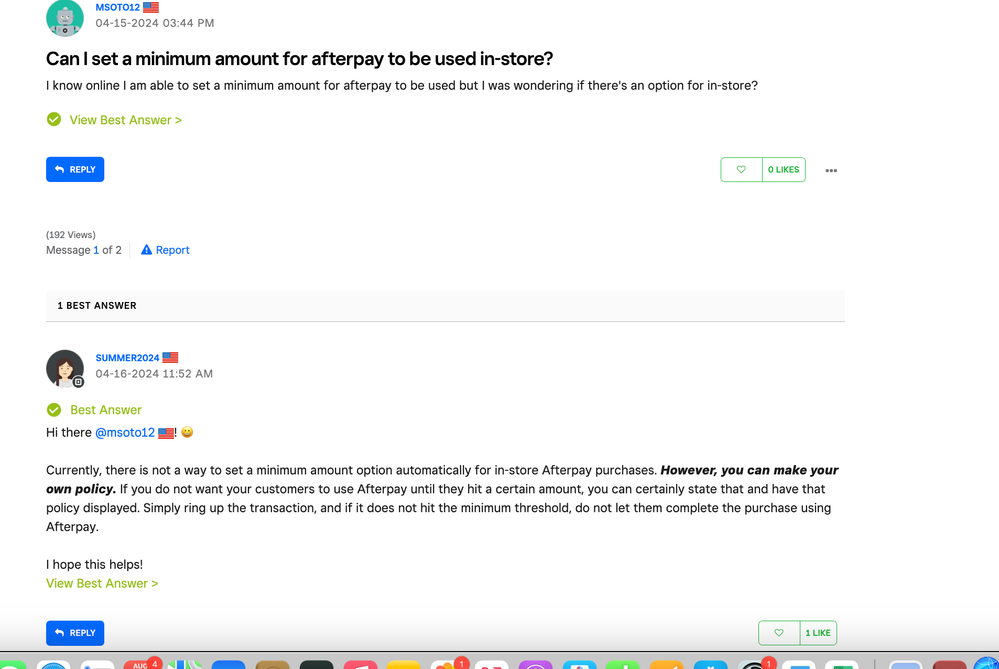Open the Calendar app in the dock
Viewport: 999px width, 669px height.
click(x=140, y=664)
